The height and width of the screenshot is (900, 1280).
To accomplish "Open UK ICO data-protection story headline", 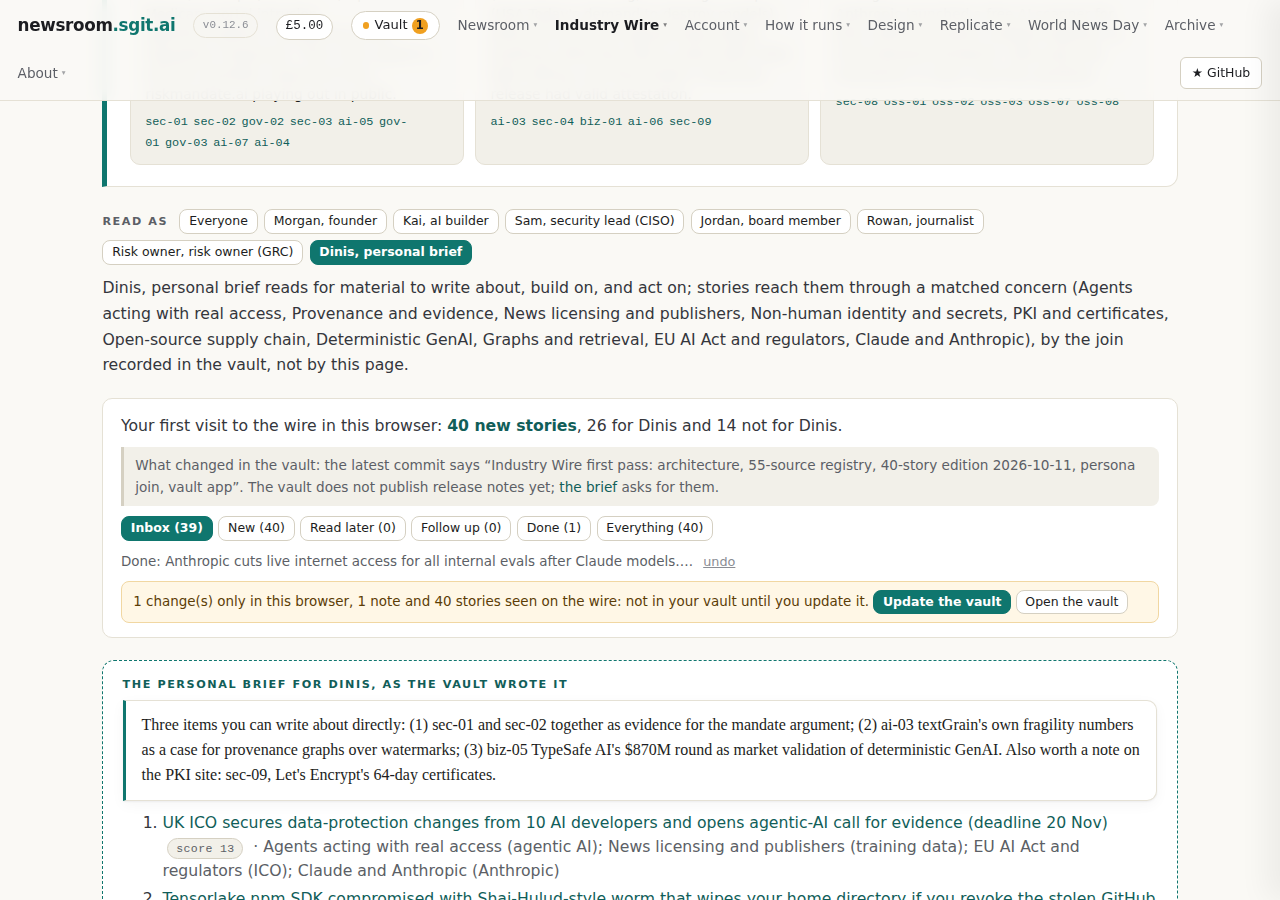I will click(635, 822).
